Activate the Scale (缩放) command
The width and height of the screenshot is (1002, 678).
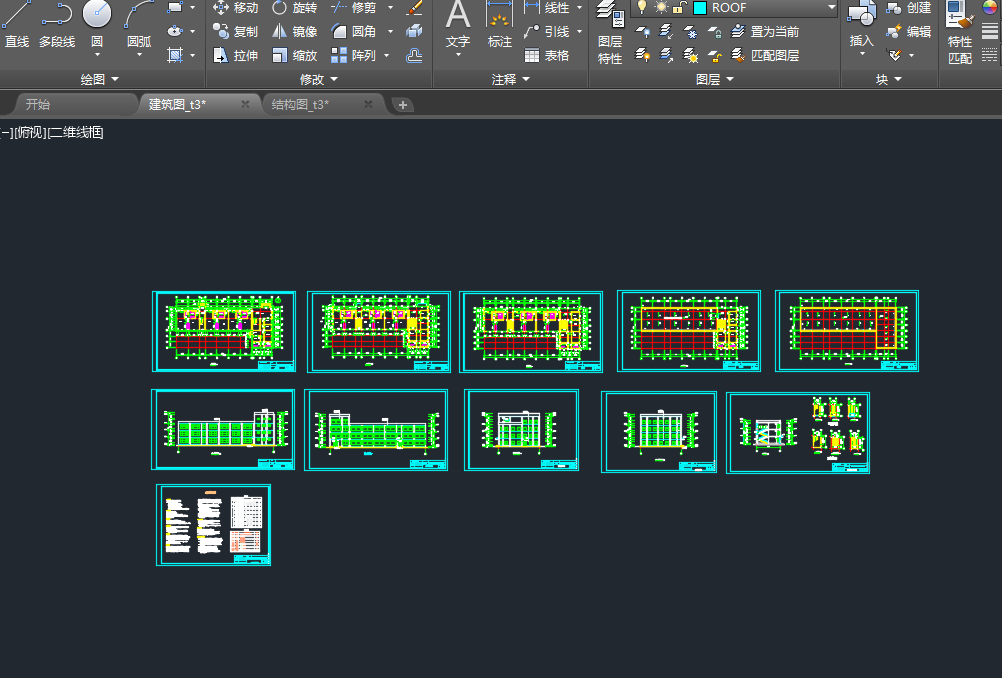295,56
